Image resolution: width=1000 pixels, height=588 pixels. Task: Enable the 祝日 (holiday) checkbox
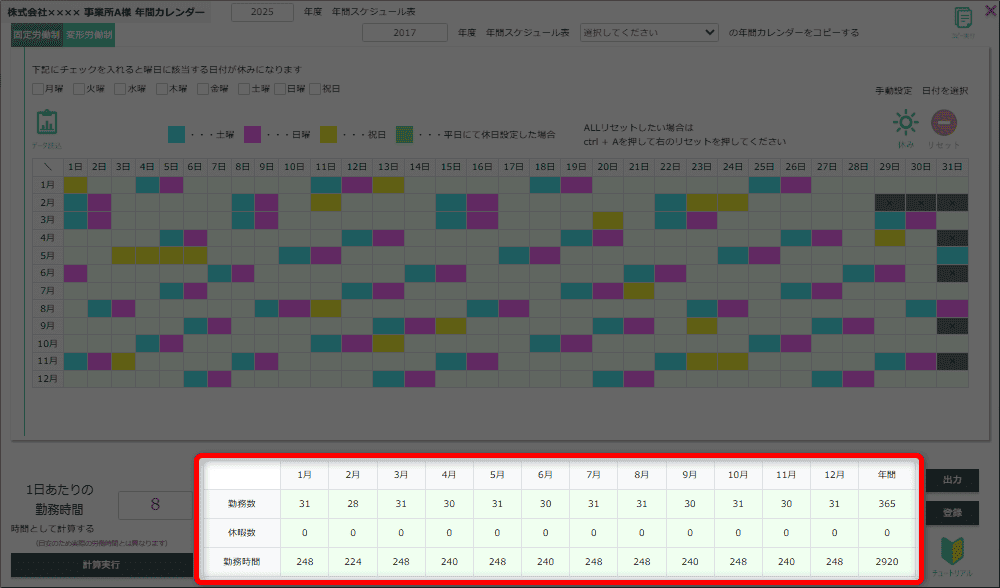click(x=315, y=89)
